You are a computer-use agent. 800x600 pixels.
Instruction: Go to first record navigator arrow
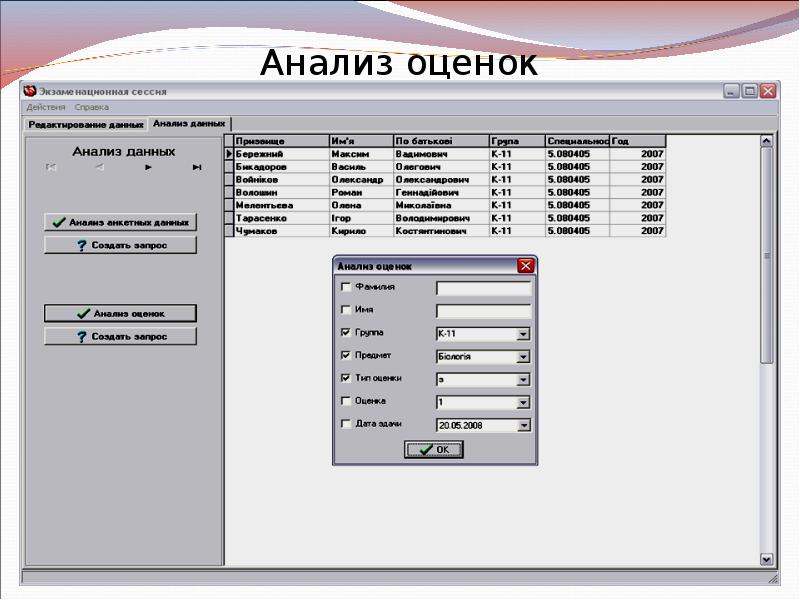(51, 167)
